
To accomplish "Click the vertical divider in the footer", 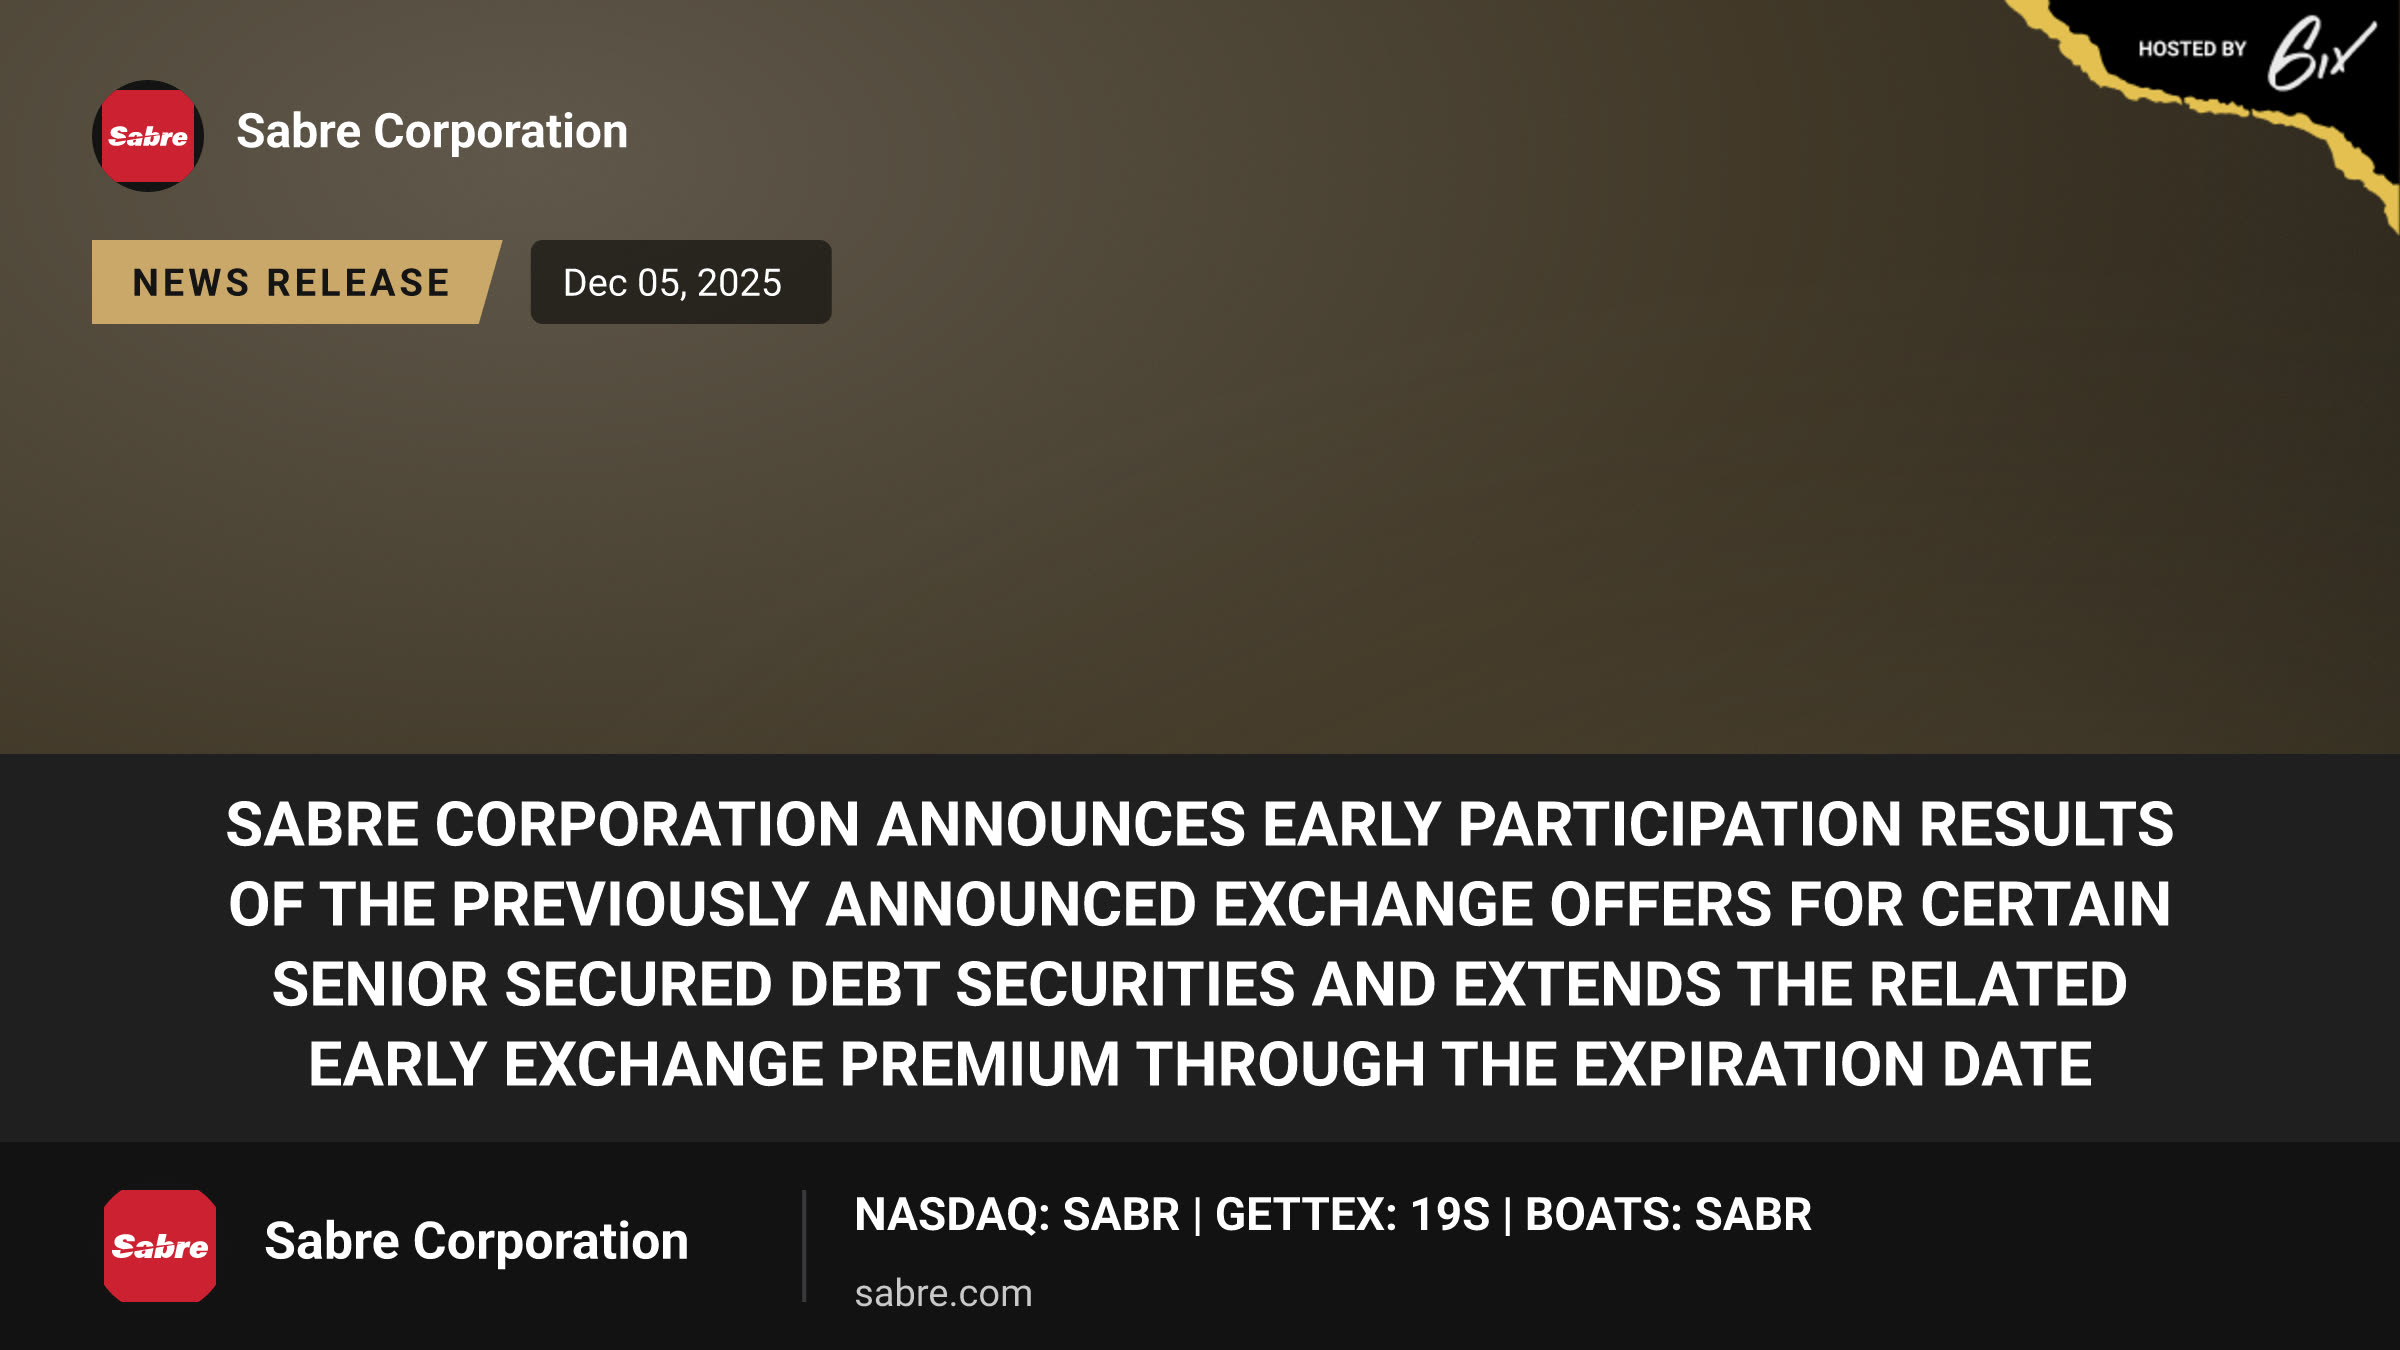I will [x=804, y=1246].
